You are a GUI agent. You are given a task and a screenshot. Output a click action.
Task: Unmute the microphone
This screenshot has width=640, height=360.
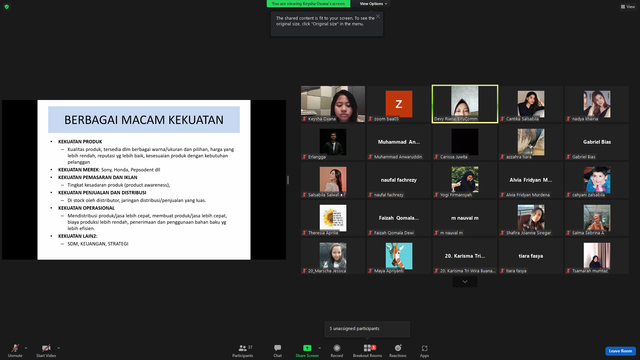point(15,350)
